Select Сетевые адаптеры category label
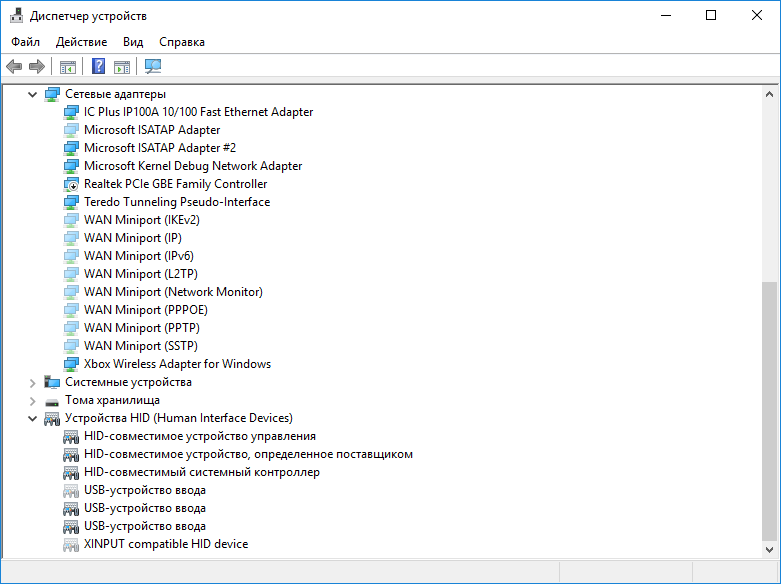Image resolution: width=781 pixels, height=584 pixels. click(116, 94)
